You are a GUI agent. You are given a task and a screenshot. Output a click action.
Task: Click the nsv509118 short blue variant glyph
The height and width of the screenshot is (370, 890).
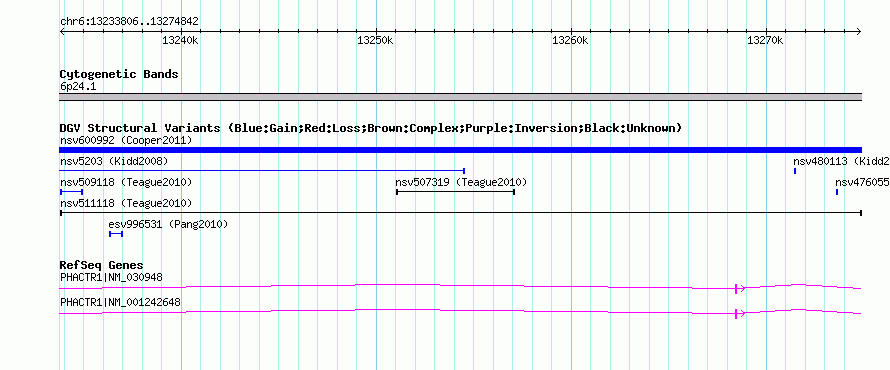click(x=72, y=192)
